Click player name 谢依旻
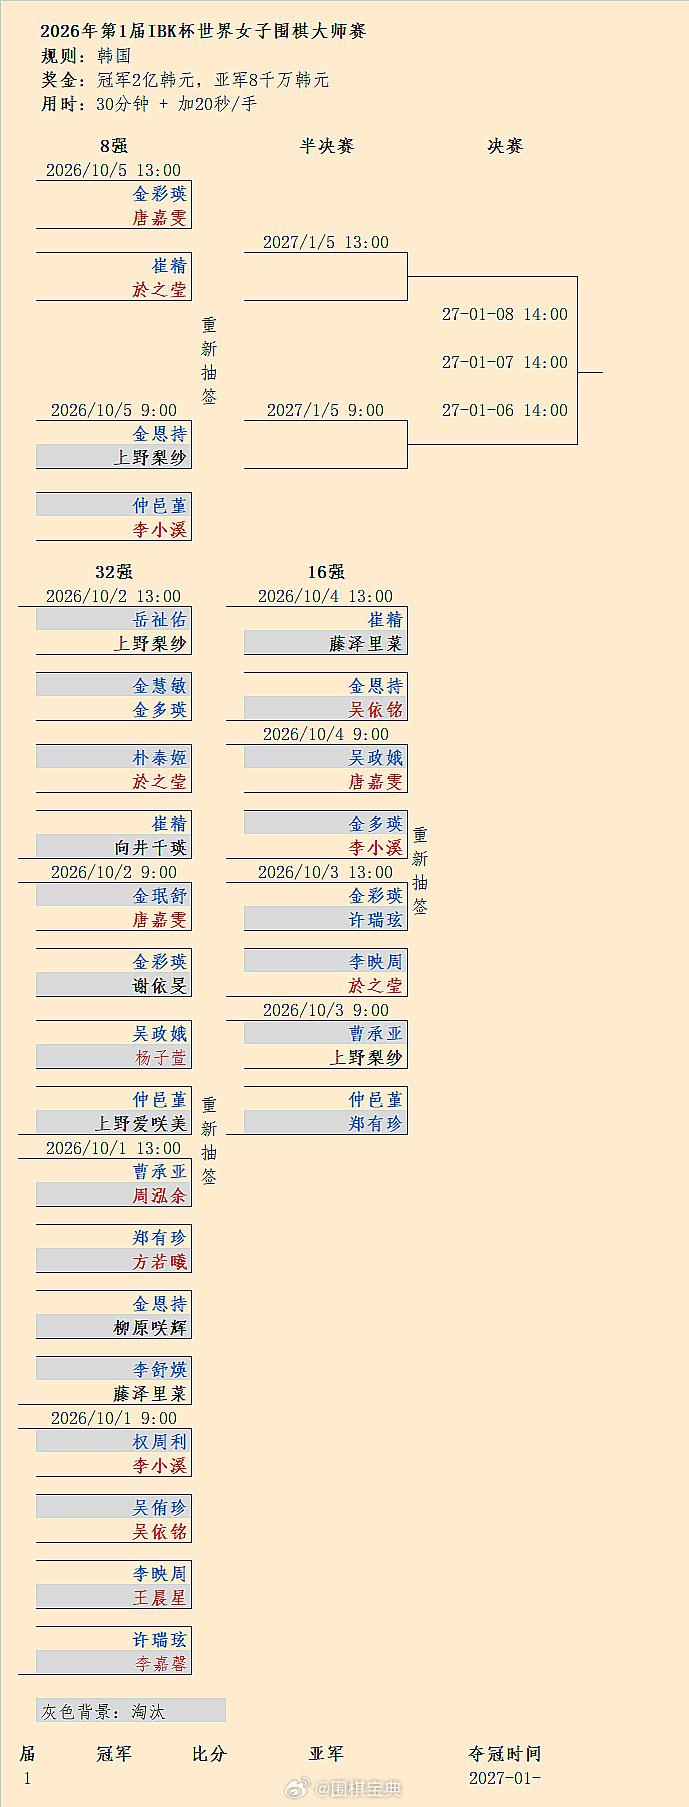The image size is (689, 1807). tap(160, 986)
